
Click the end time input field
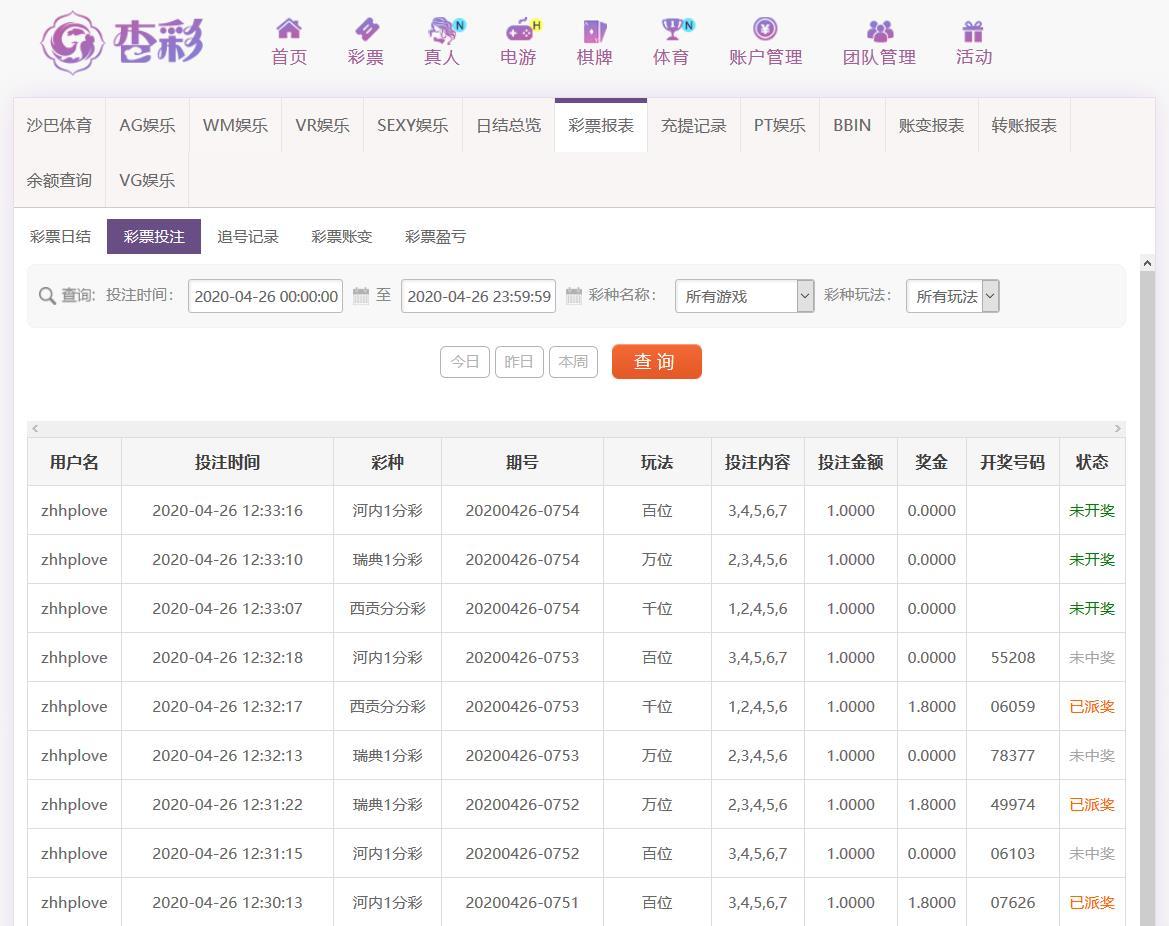point(478,296)
